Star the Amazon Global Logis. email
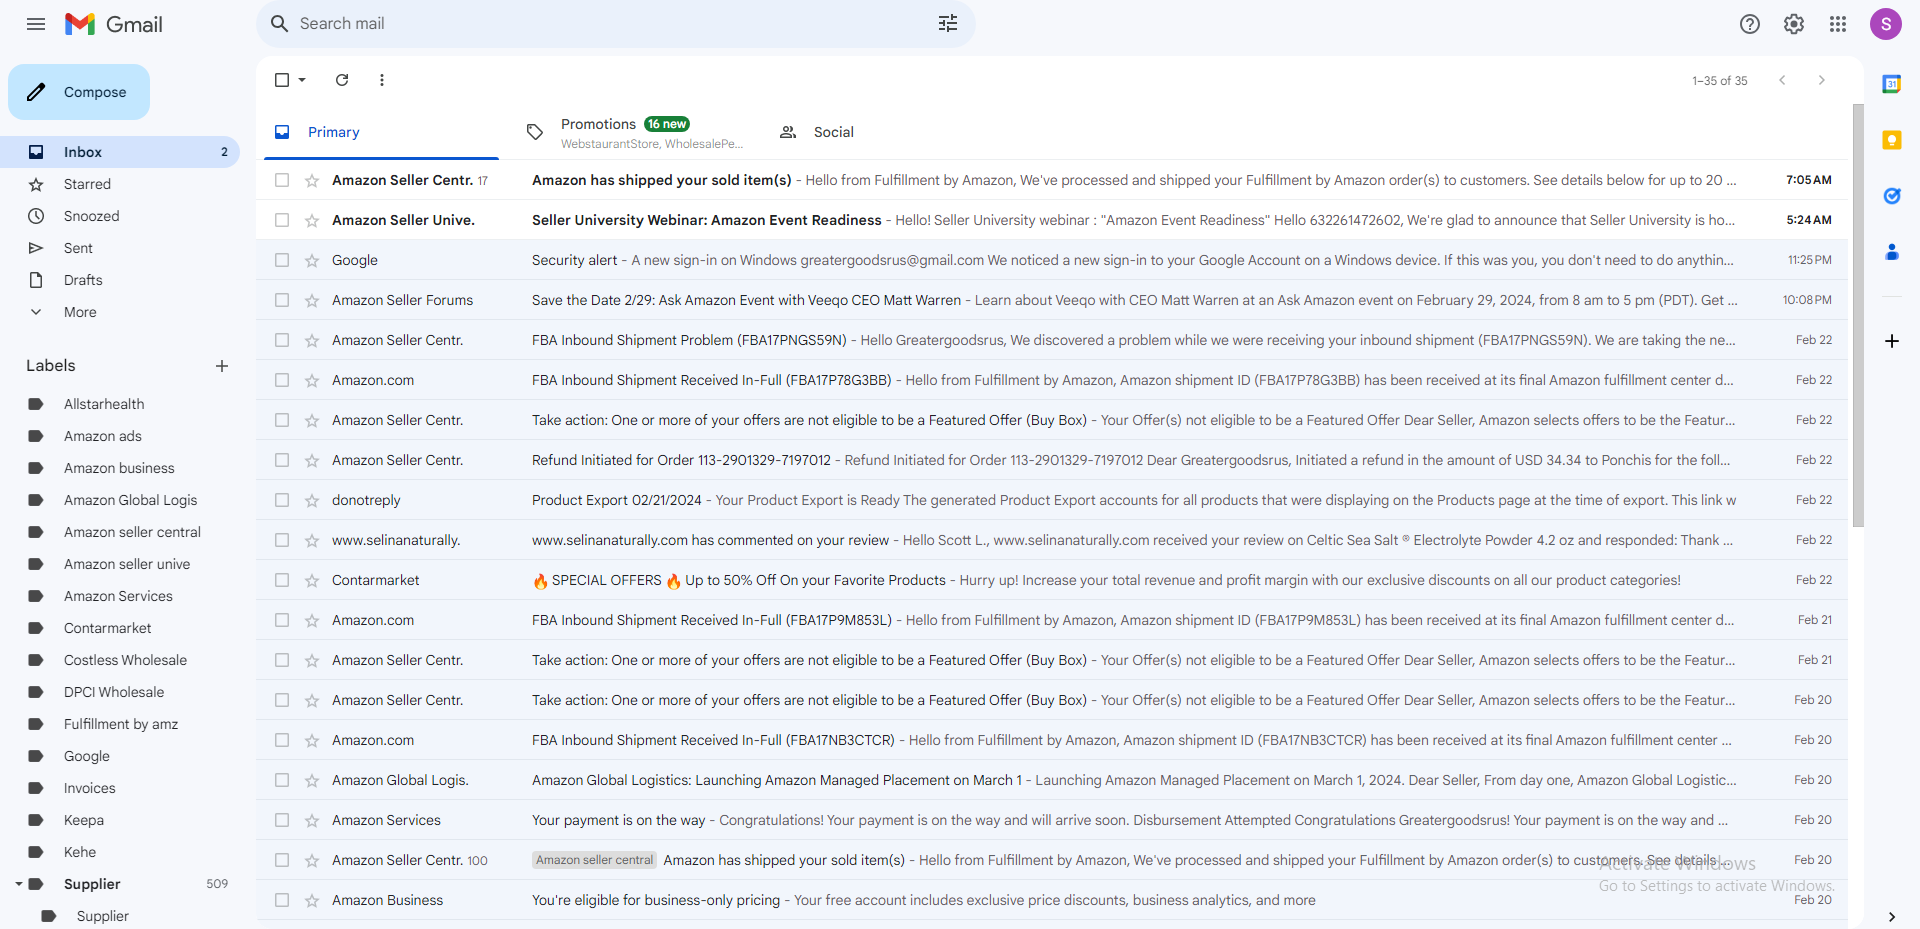This screenshot has width=1920, height=929. (x=312, y=780)
